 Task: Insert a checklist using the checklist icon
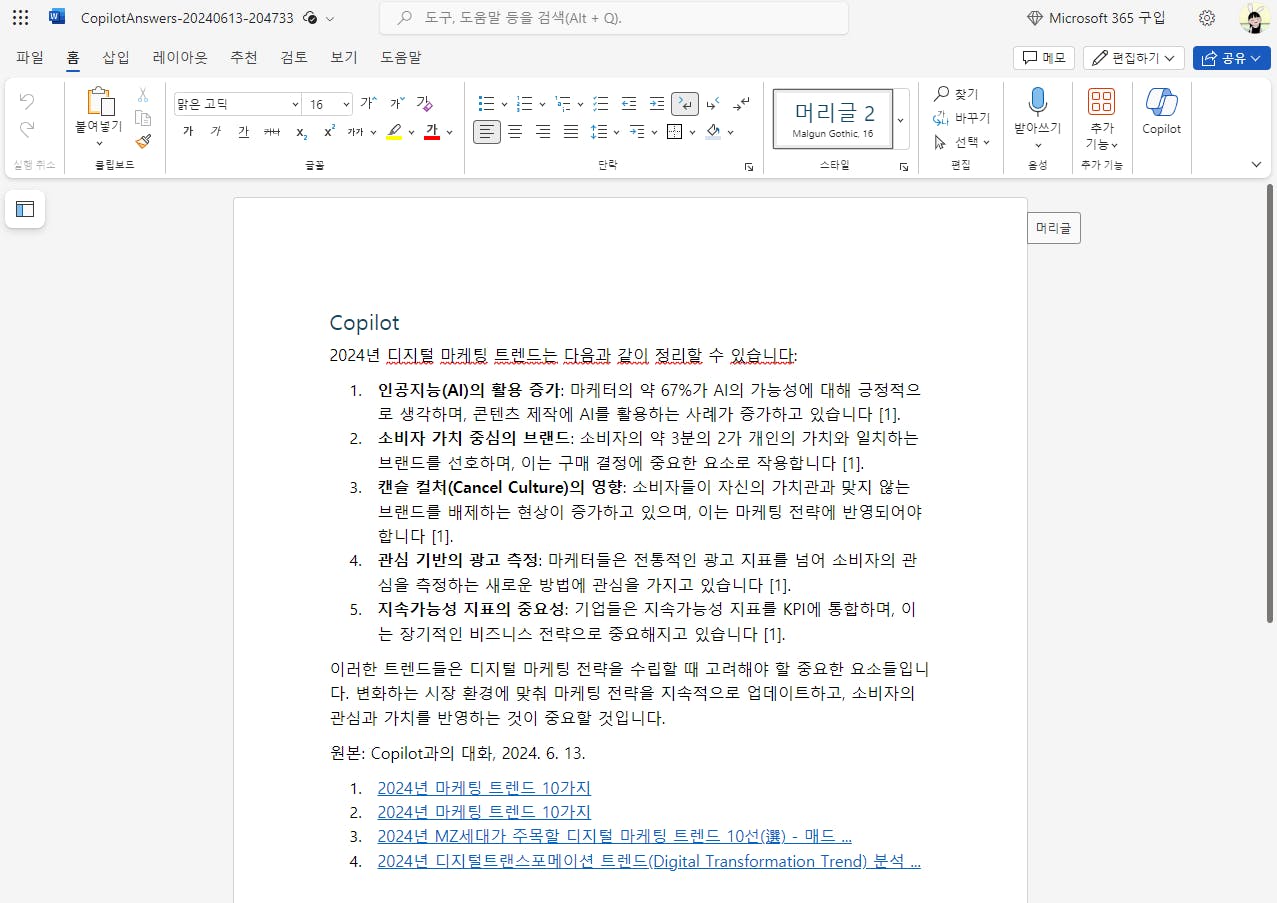coord(600,104)
